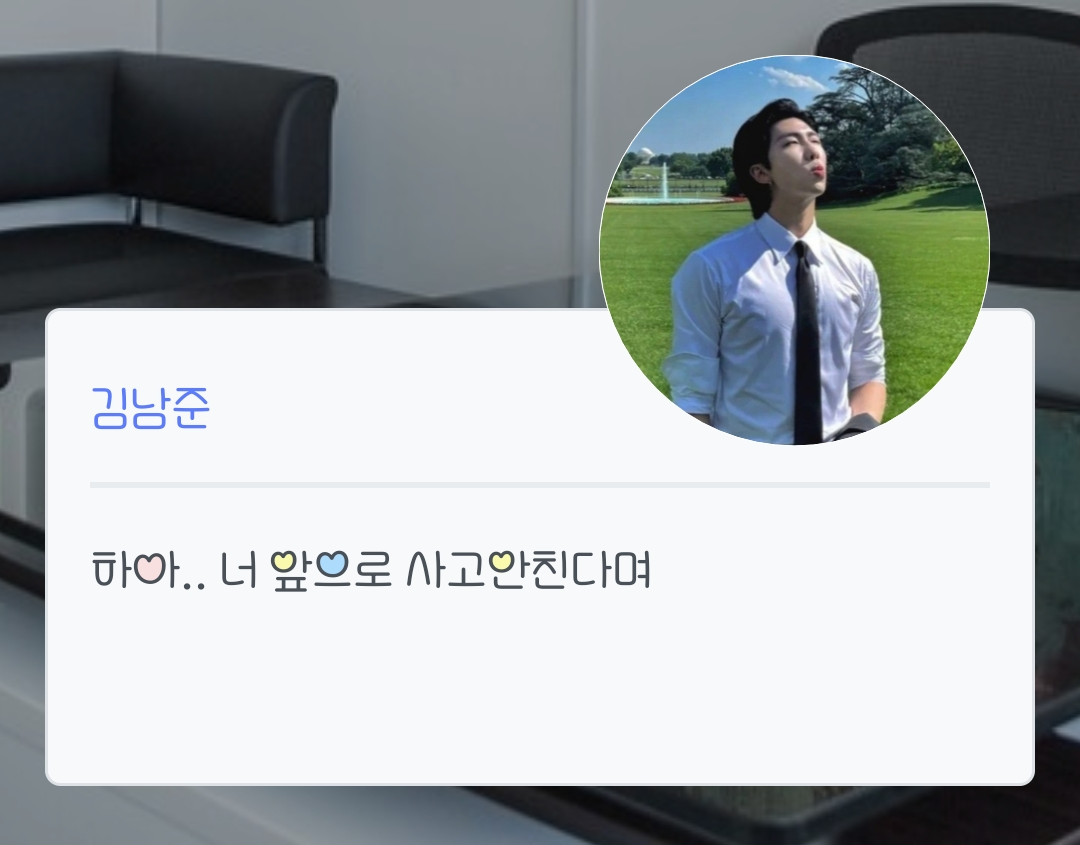
Task: Click the black necktie in profile photo
Action: click(806, 342)
